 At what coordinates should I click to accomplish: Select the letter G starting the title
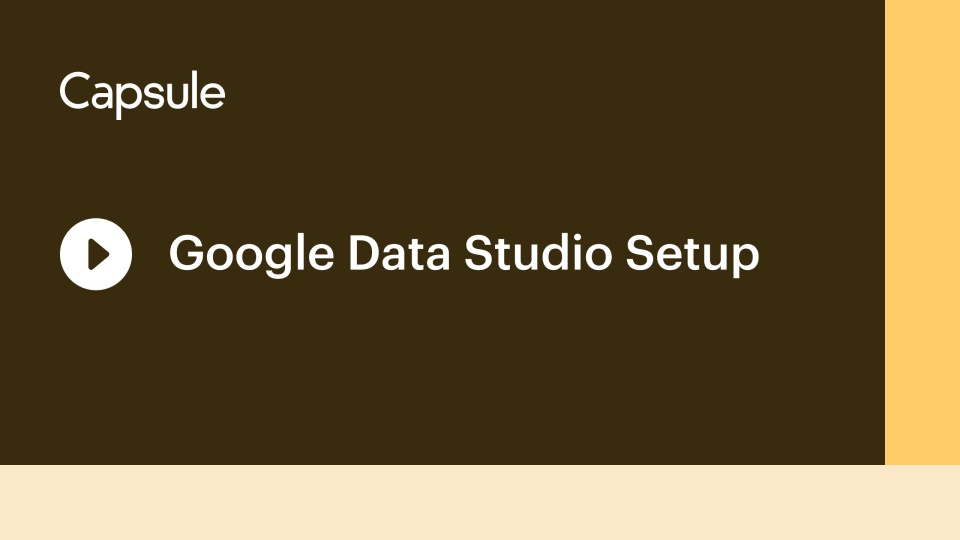186,252
